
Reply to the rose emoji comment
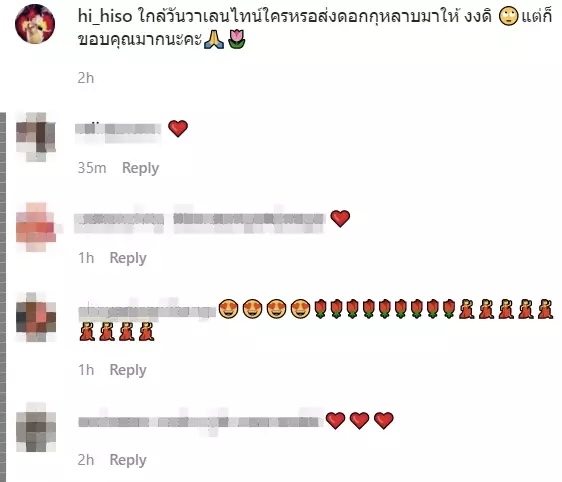point(128,370)
